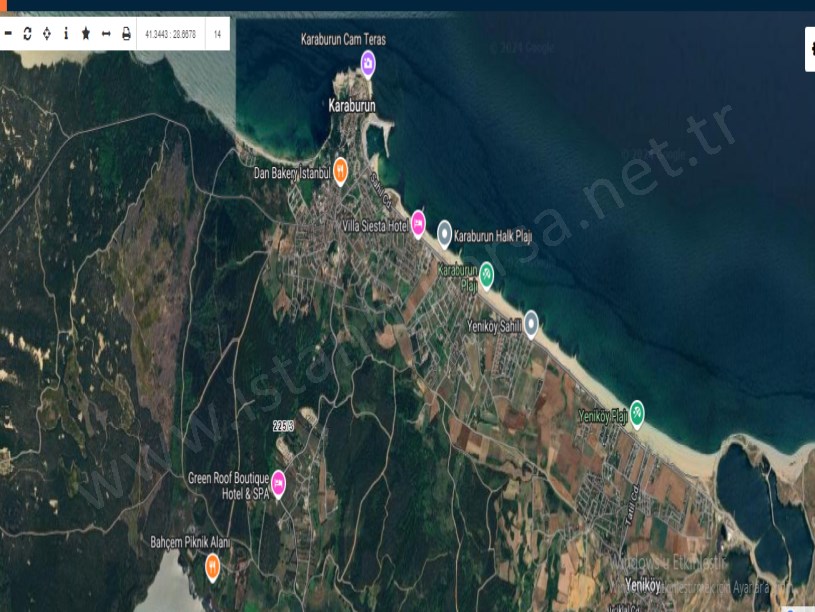
Task: Click the coordinates display 41.3443 : 28.6678
Action: 170,34
